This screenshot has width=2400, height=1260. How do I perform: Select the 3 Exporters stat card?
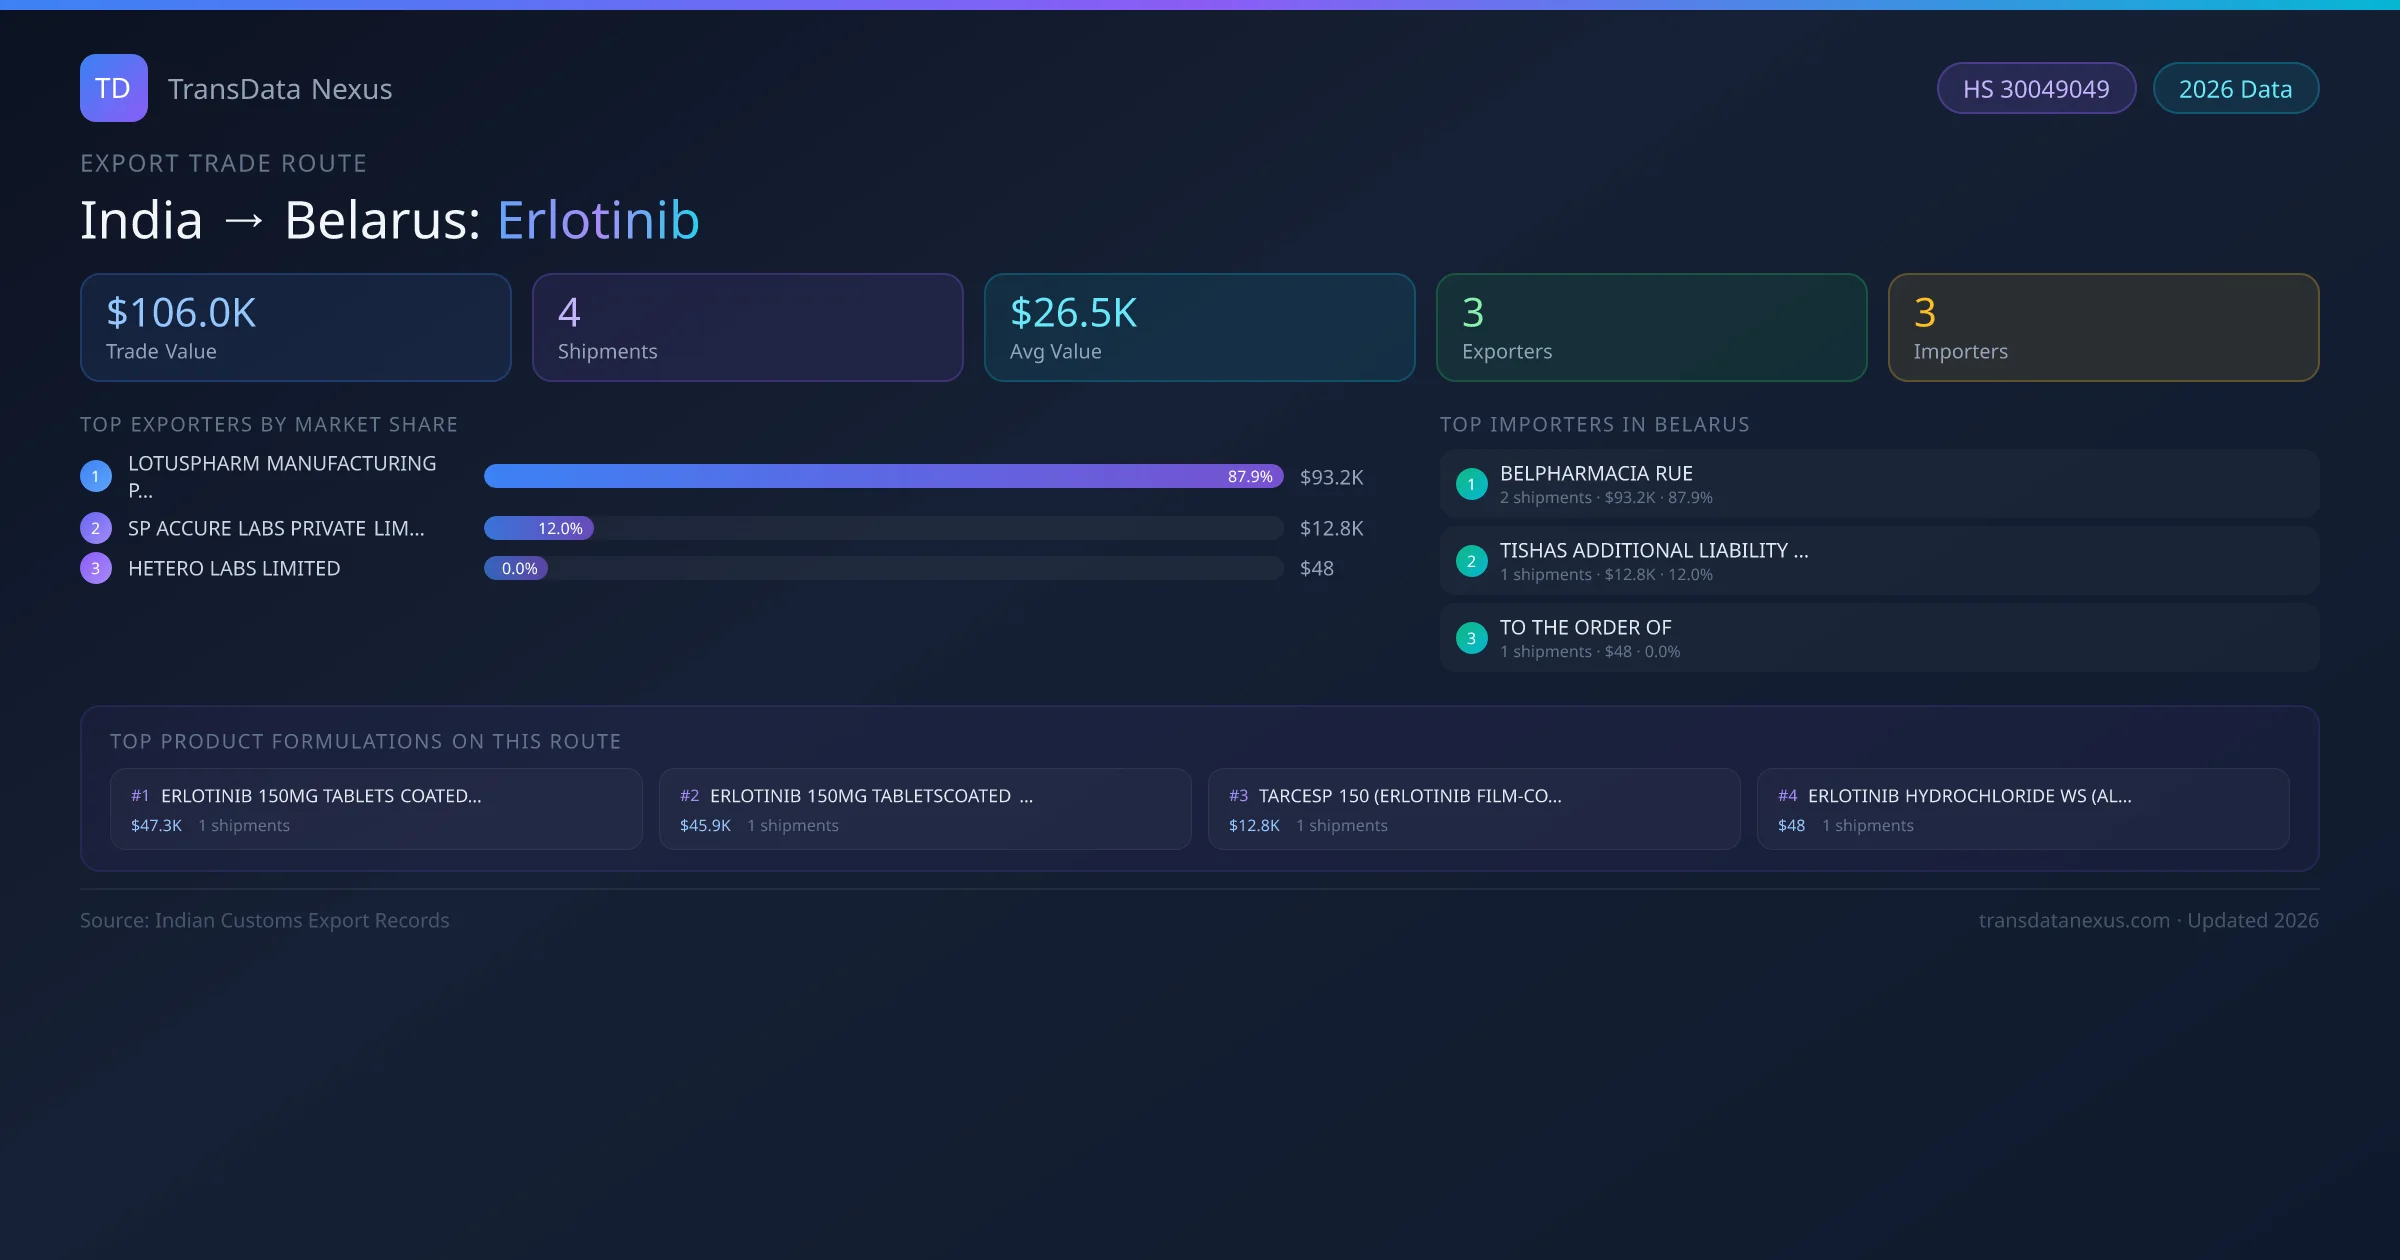pyautogui.click(x=1651, y=328)
